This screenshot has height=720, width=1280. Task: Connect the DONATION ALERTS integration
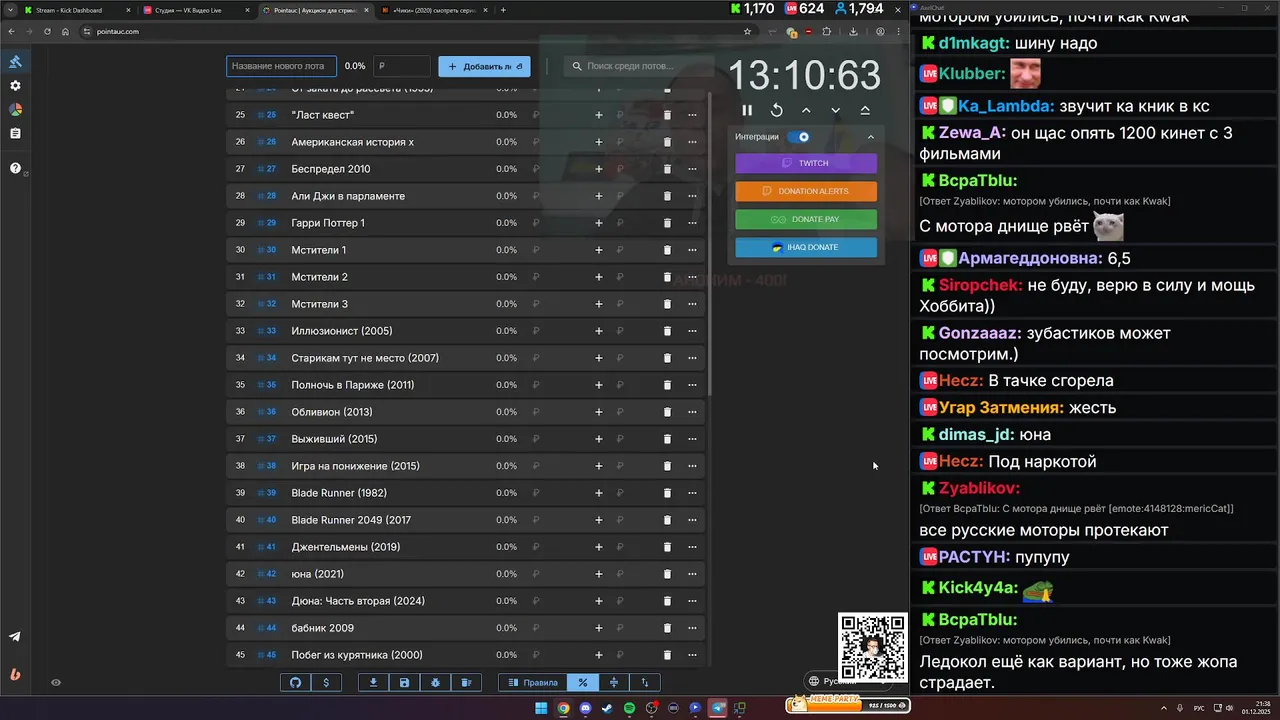click(x=806, y=191)
